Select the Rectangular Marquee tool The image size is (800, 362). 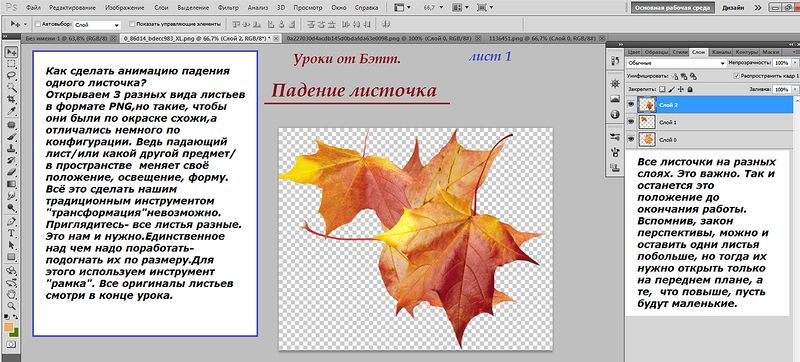[11, 64]
